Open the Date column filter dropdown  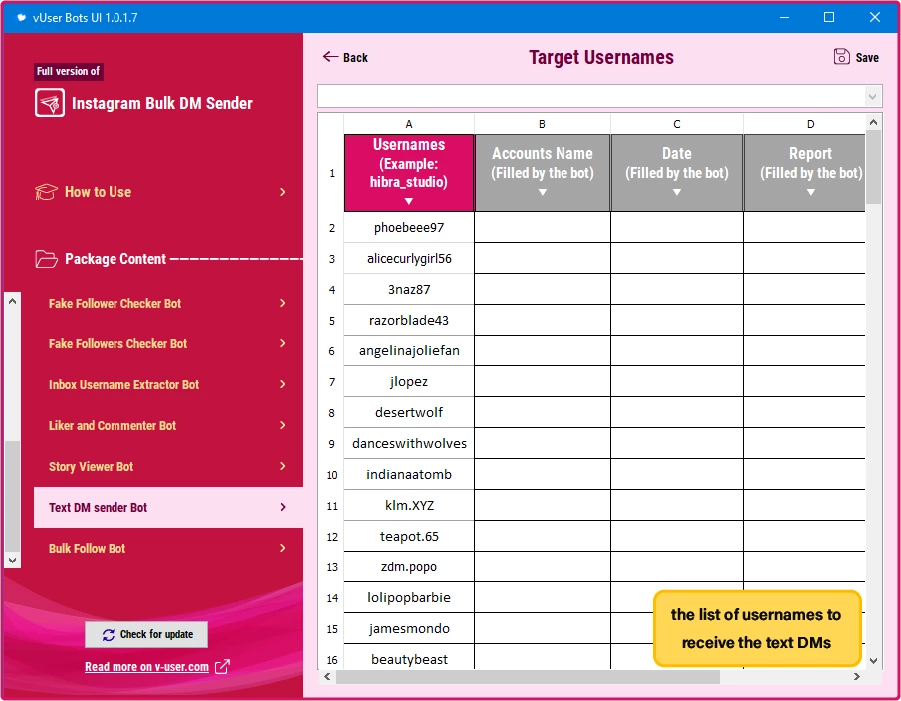click(677, 192)
